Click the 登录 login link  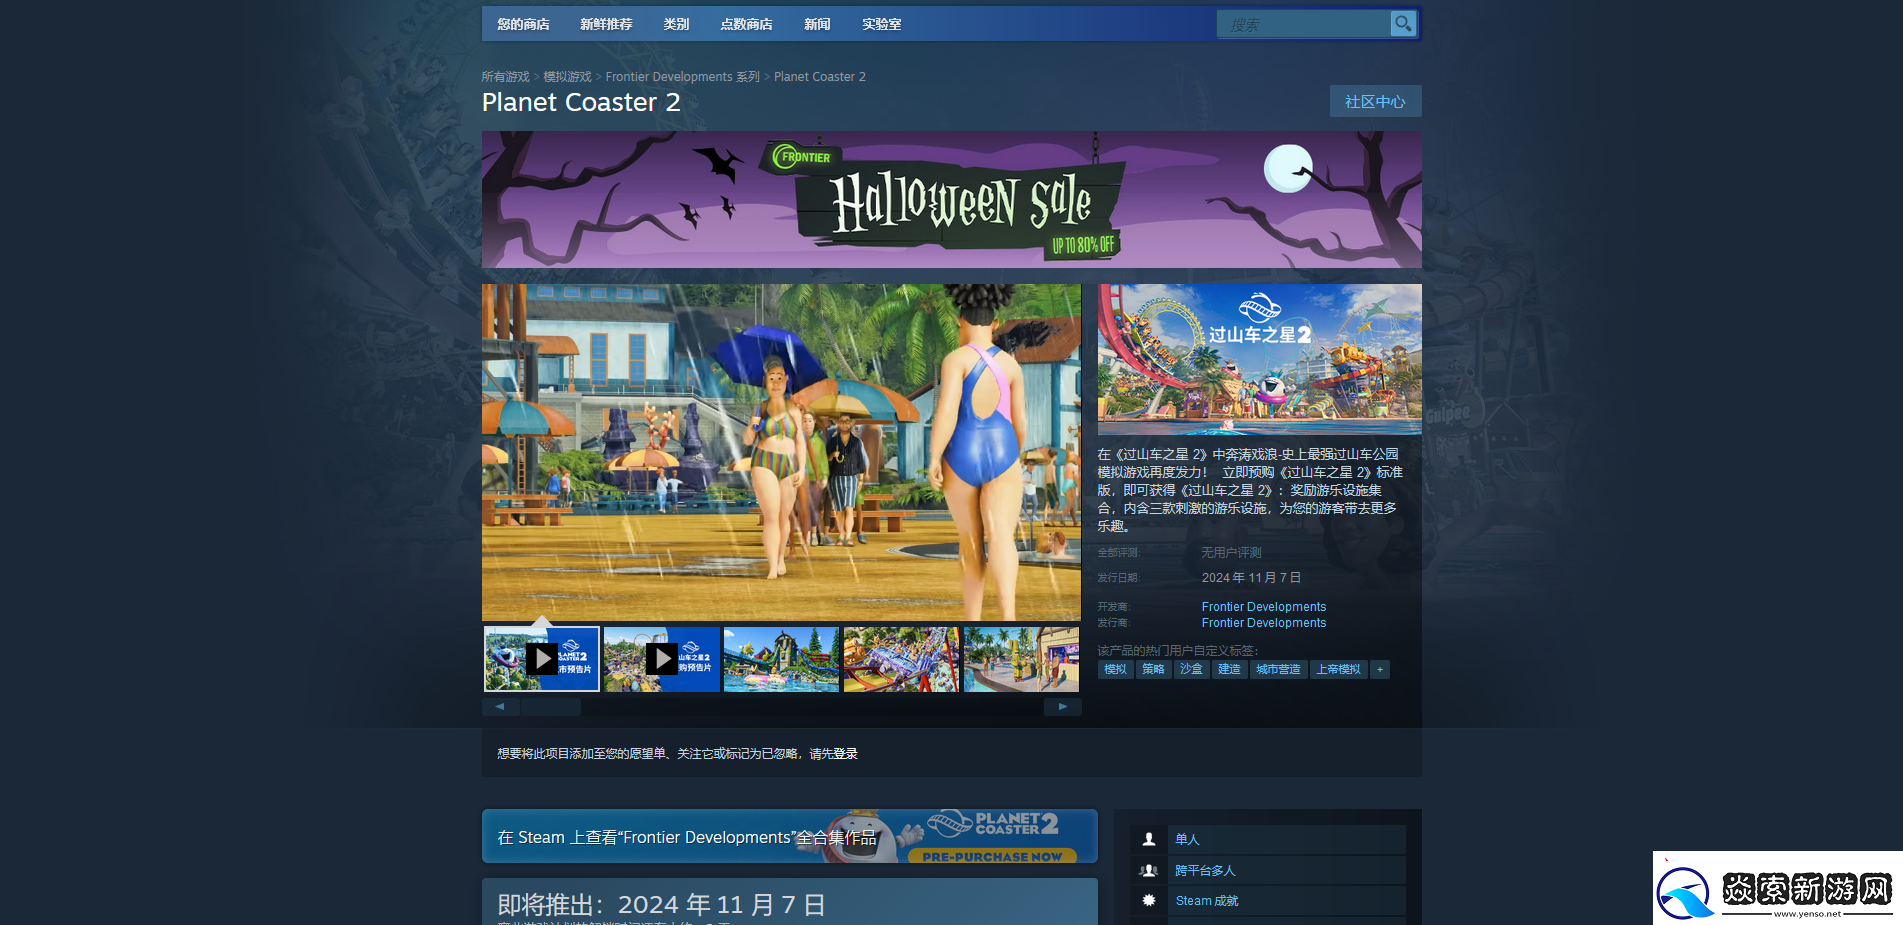click(x=845, y=754)
